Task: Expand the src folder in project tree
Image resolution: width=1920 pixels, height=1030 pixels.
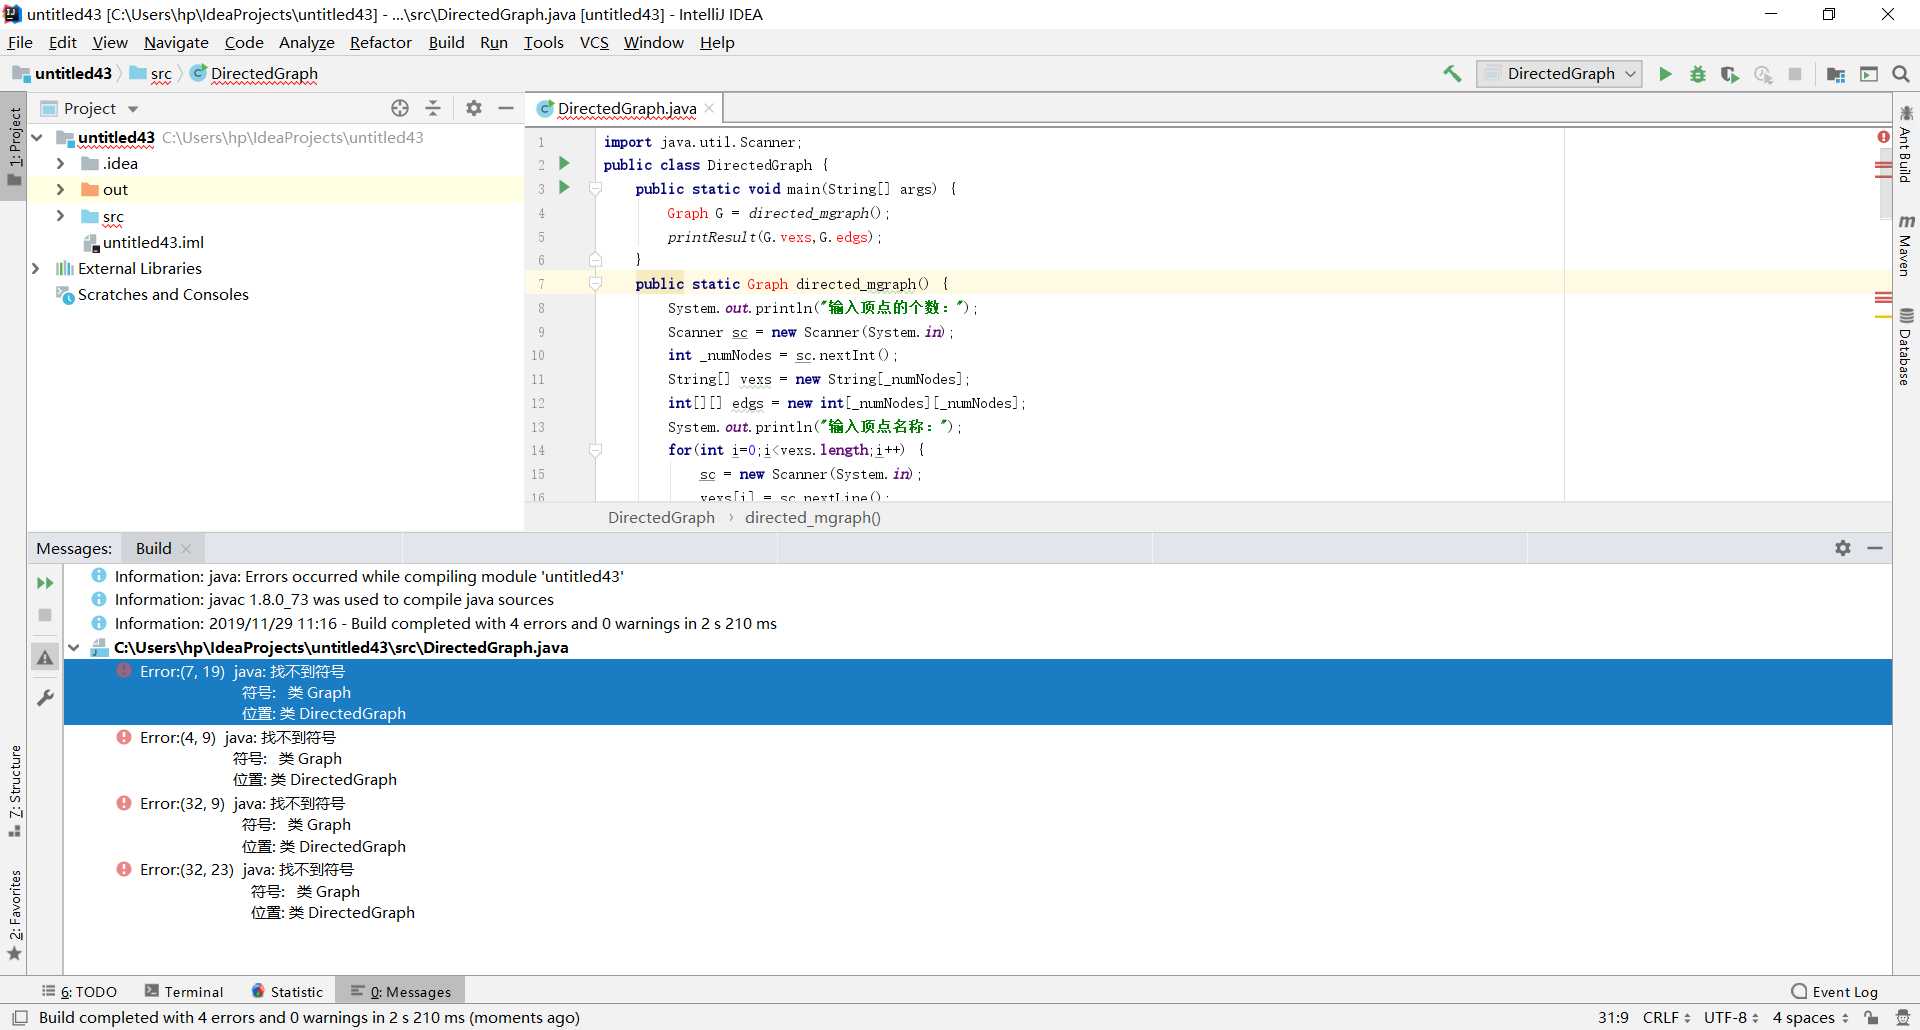Action: [x=60, y=216]
